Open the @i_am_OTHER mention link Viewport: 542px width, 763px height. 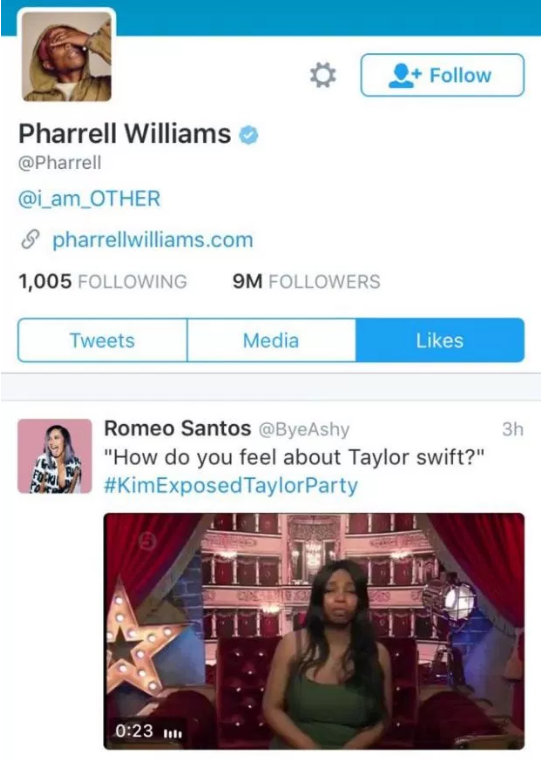(x=89, y=199)
